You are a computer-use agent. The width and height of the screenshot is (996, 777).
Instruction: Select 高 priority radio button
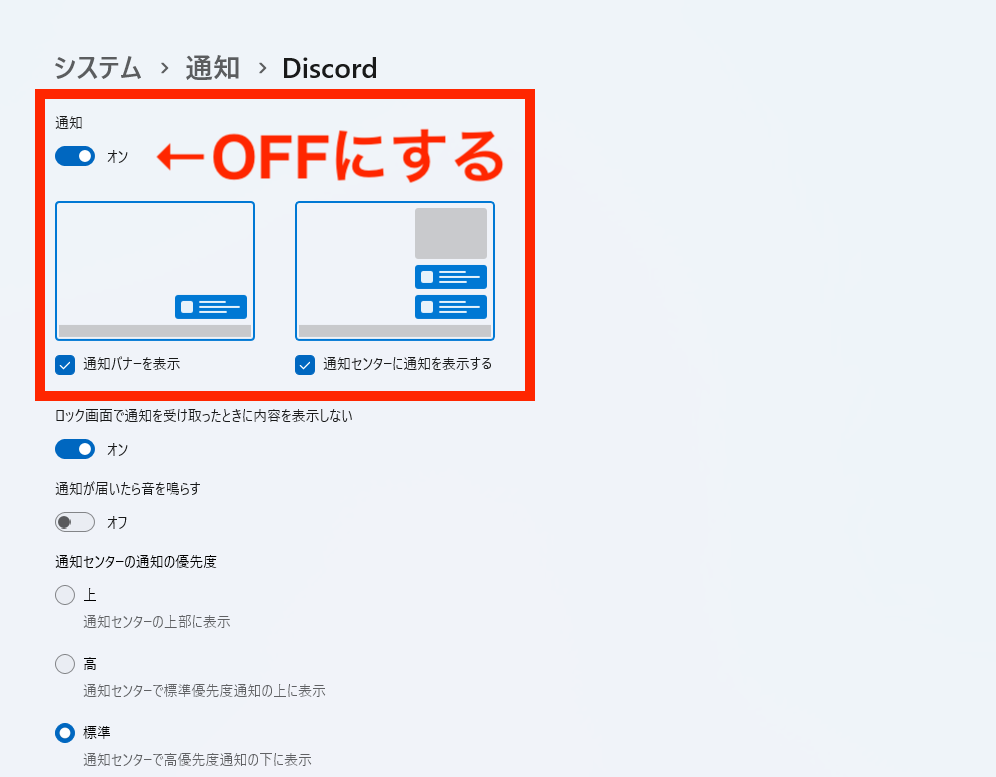pyautogui.click(x=65, y=664)
